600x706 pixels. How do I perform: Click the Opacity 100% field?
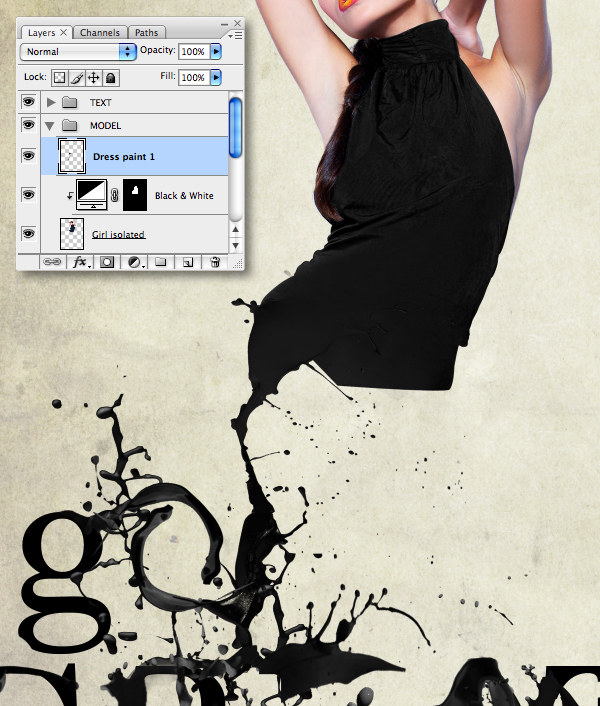click(194, 51)
